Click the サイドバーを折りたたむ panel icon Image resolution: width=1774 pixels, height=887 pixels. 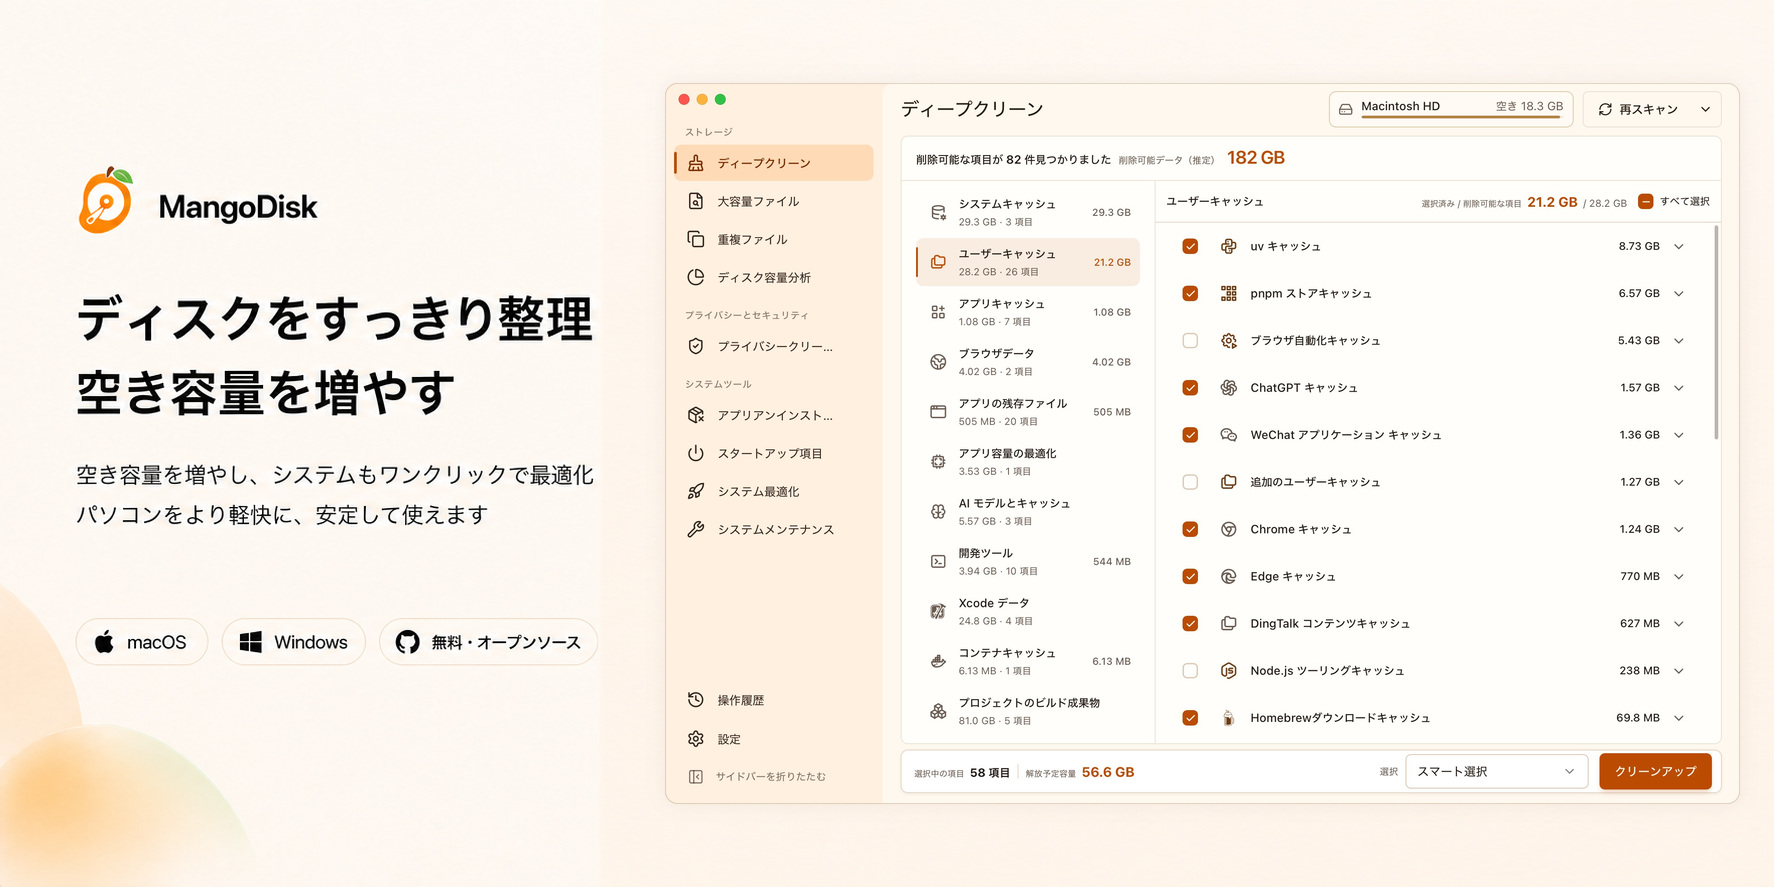pos(696,777)
